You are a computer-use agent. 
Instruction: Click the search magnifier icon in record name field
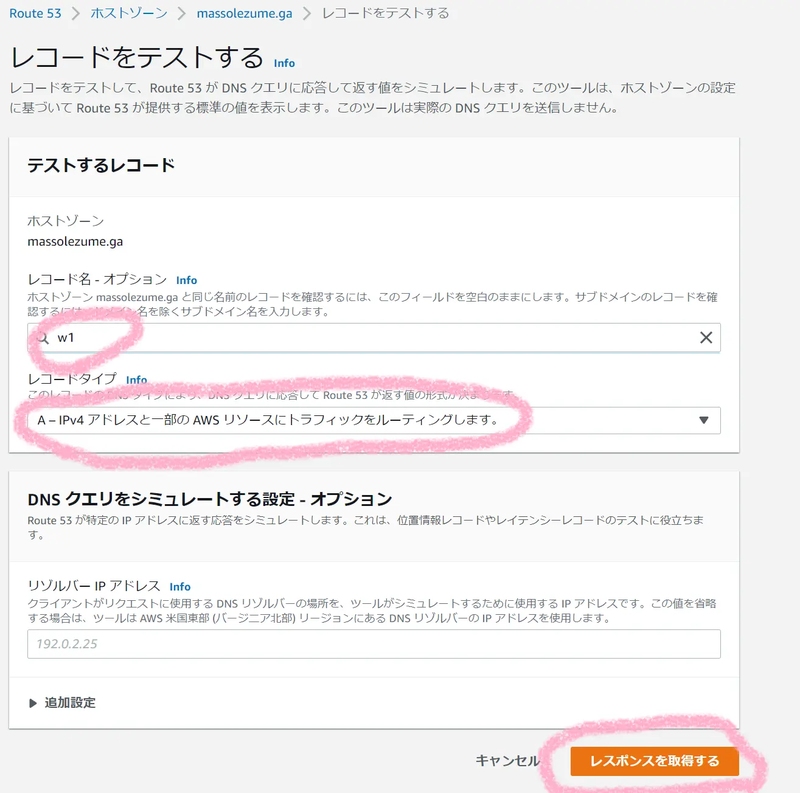(43, 338)
